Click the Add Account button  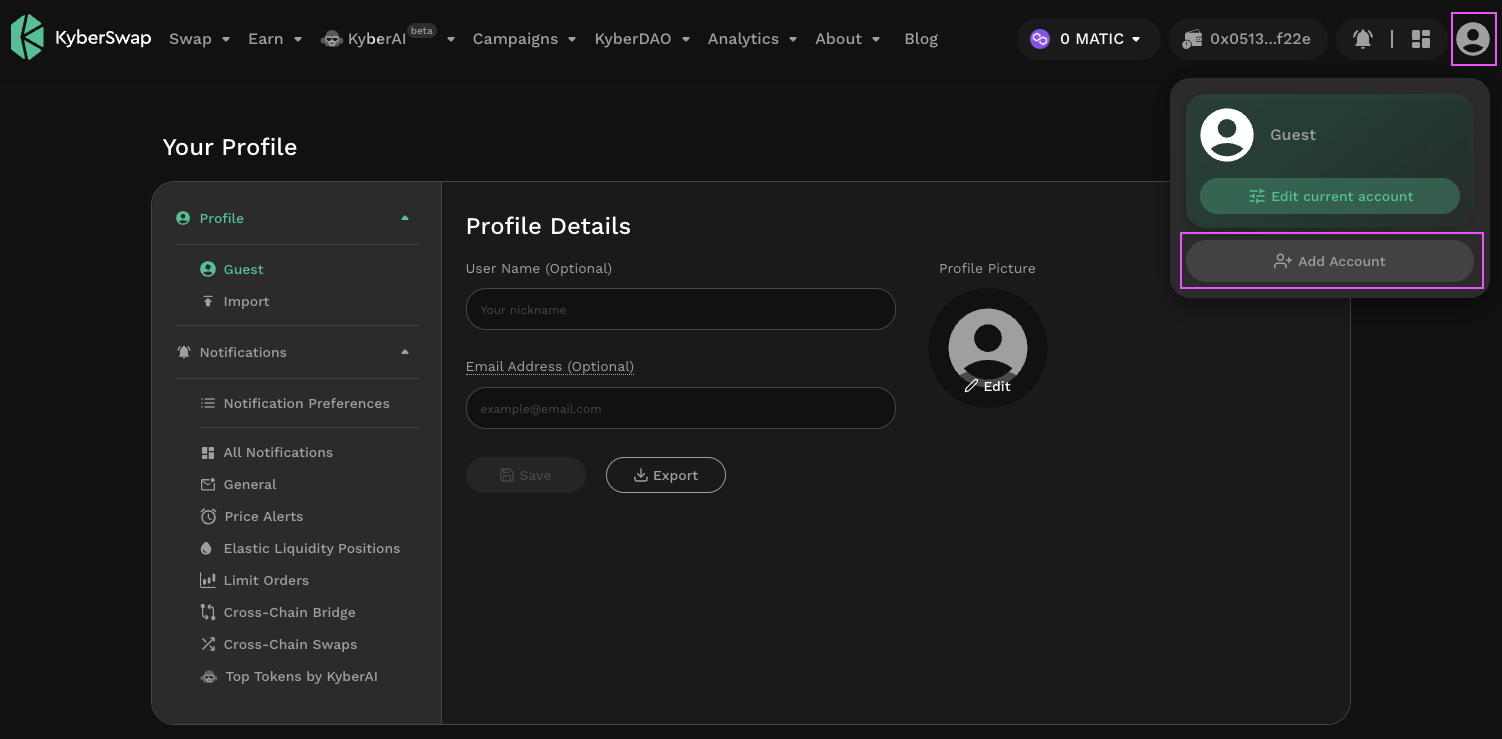tap(1329, 261)
